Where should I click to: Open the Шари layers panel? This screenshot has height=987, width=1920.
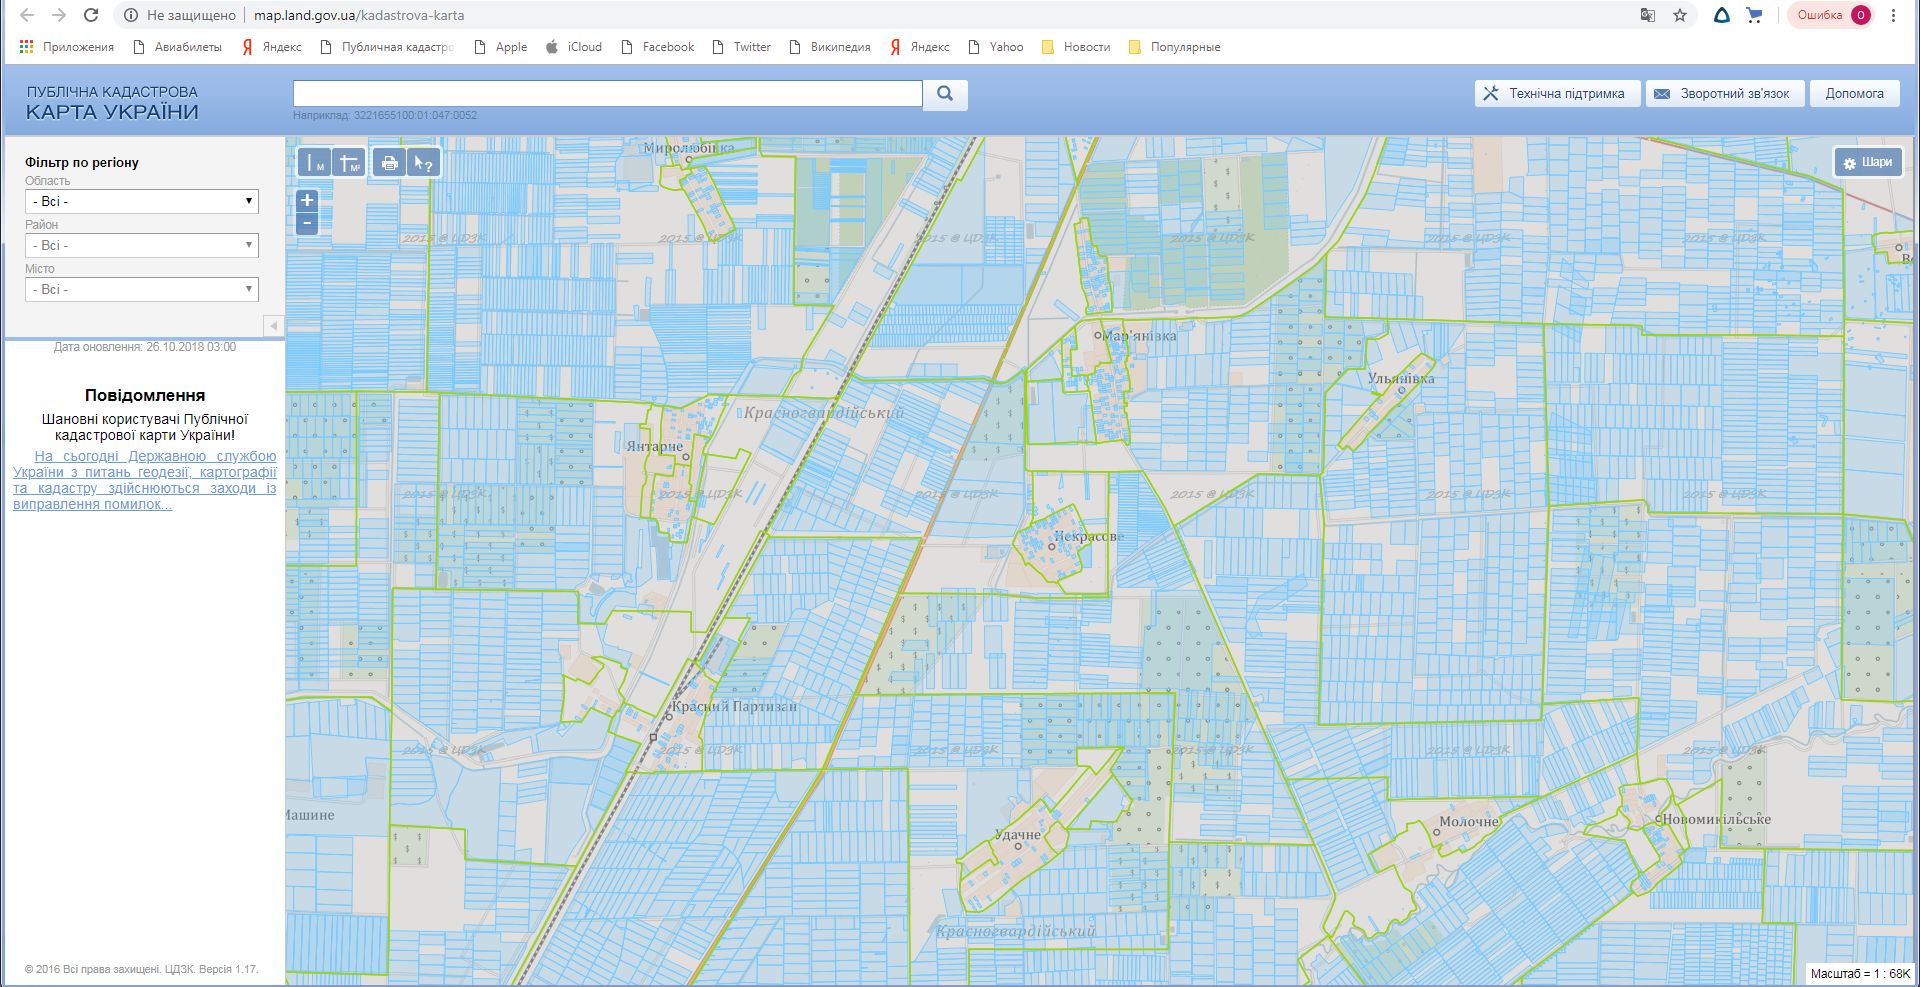[1867, 162]
